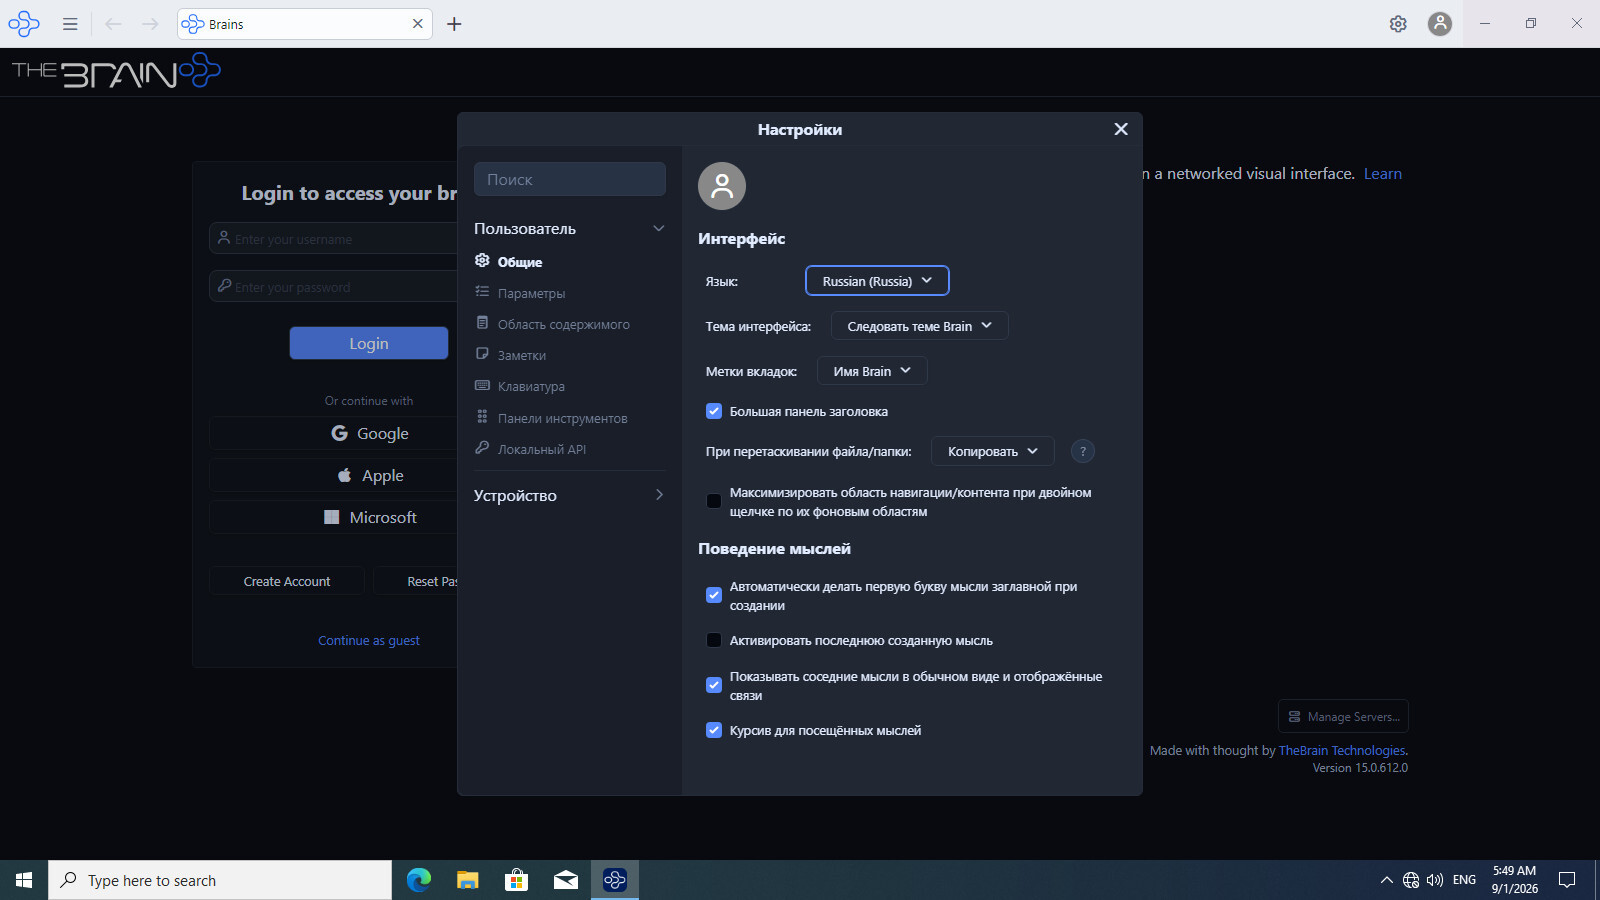
Task: Open Microsoft Store from taskbar
Action: pyautogui.click(x=516, y=880)
